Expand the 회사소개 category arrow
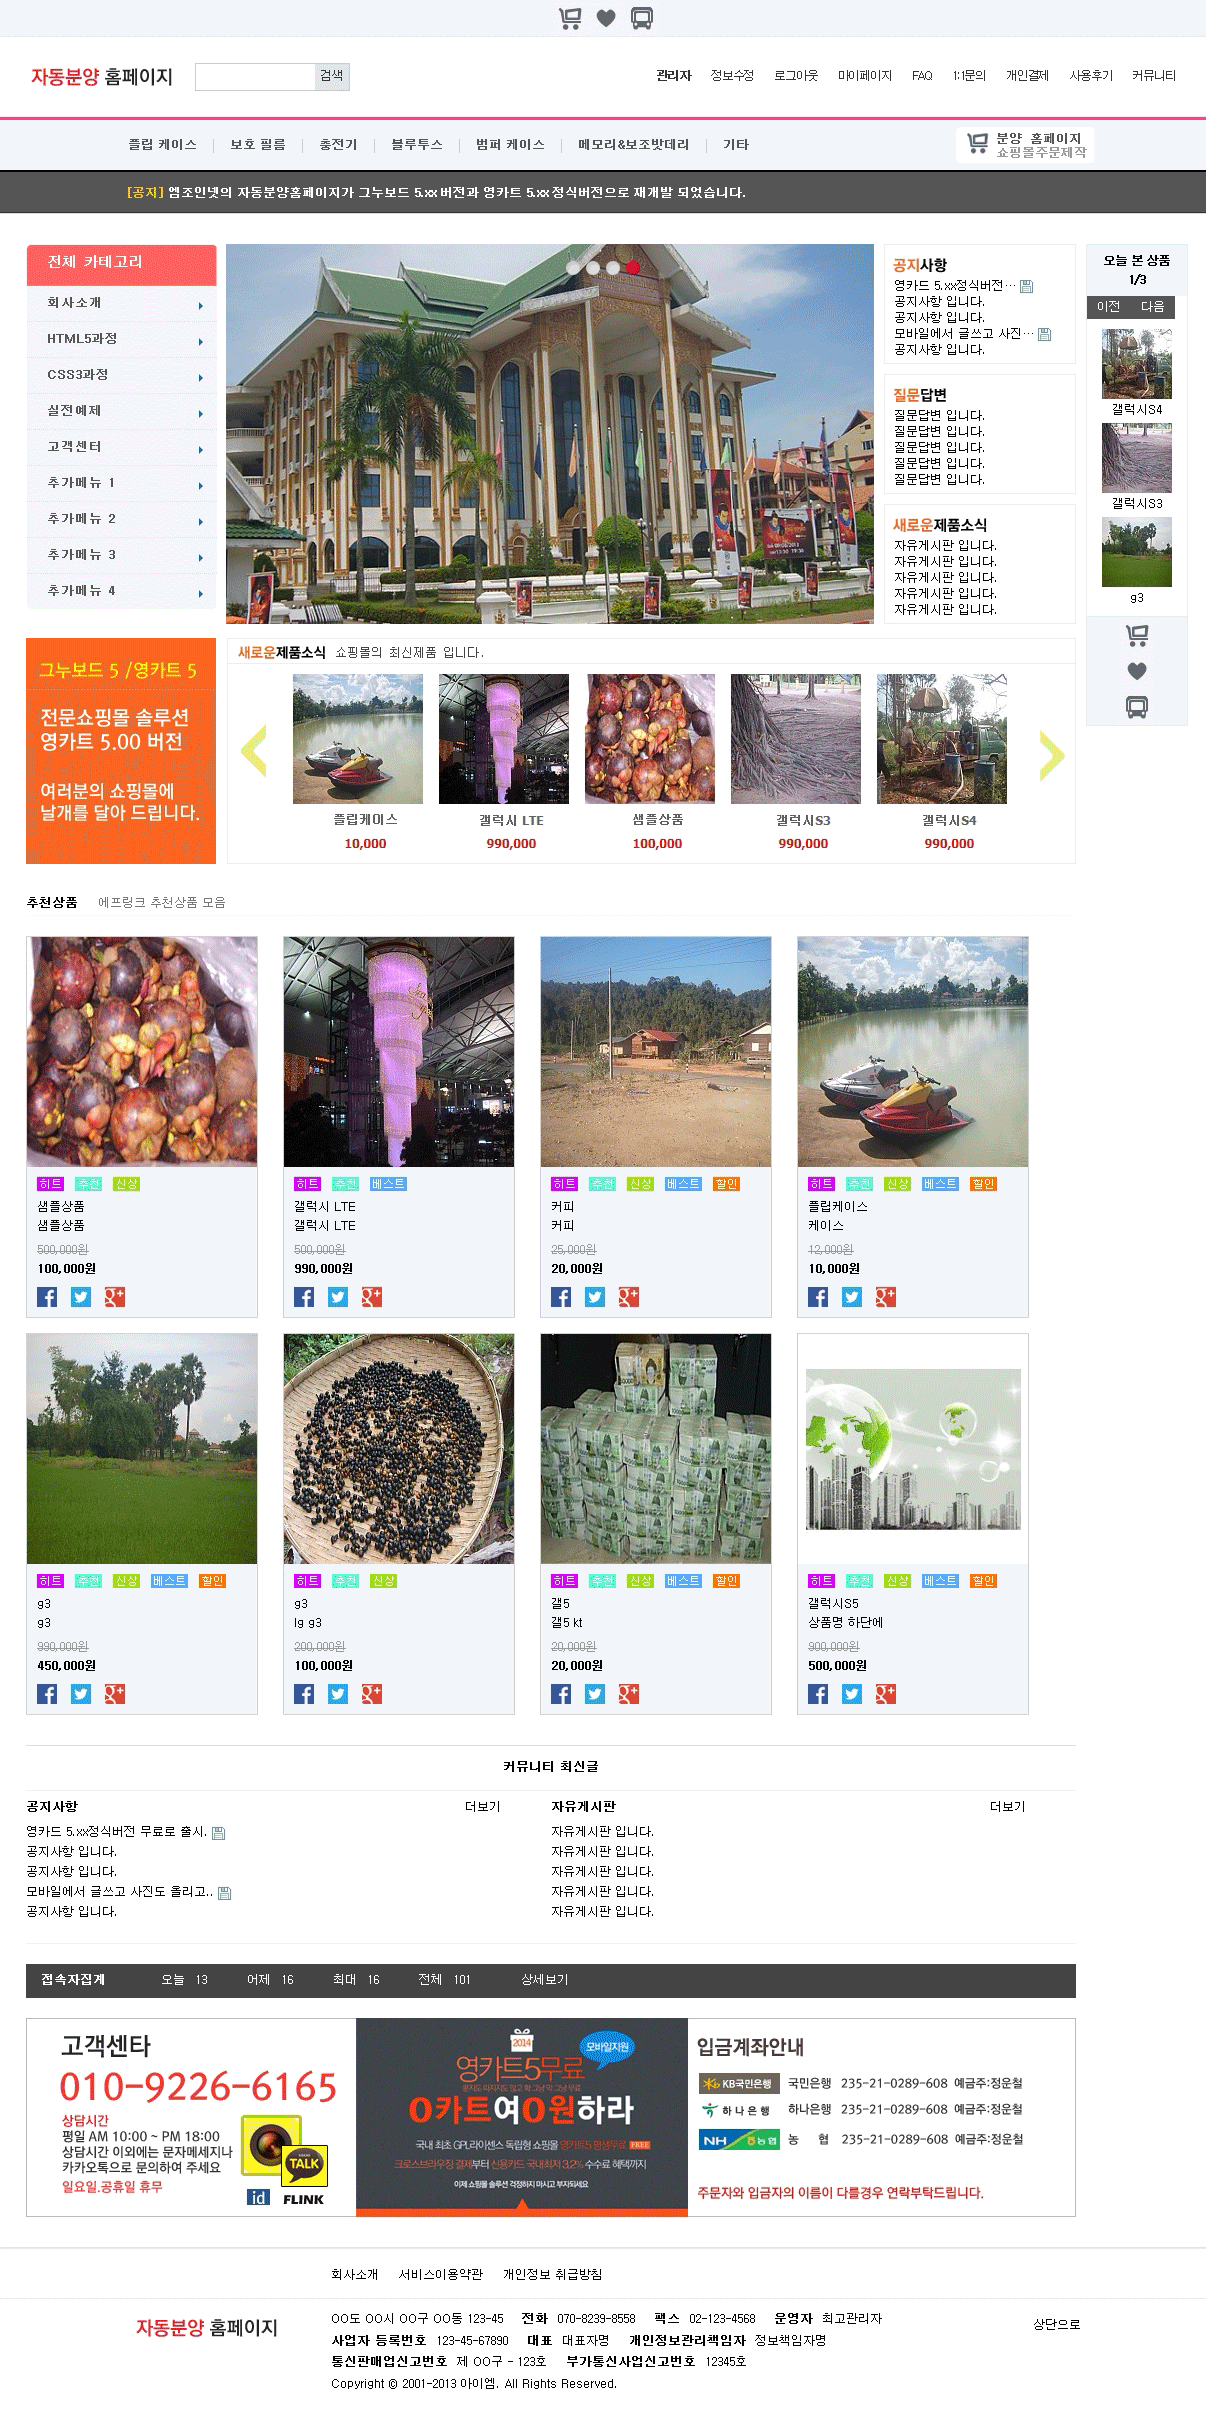 tap(201, 306)
